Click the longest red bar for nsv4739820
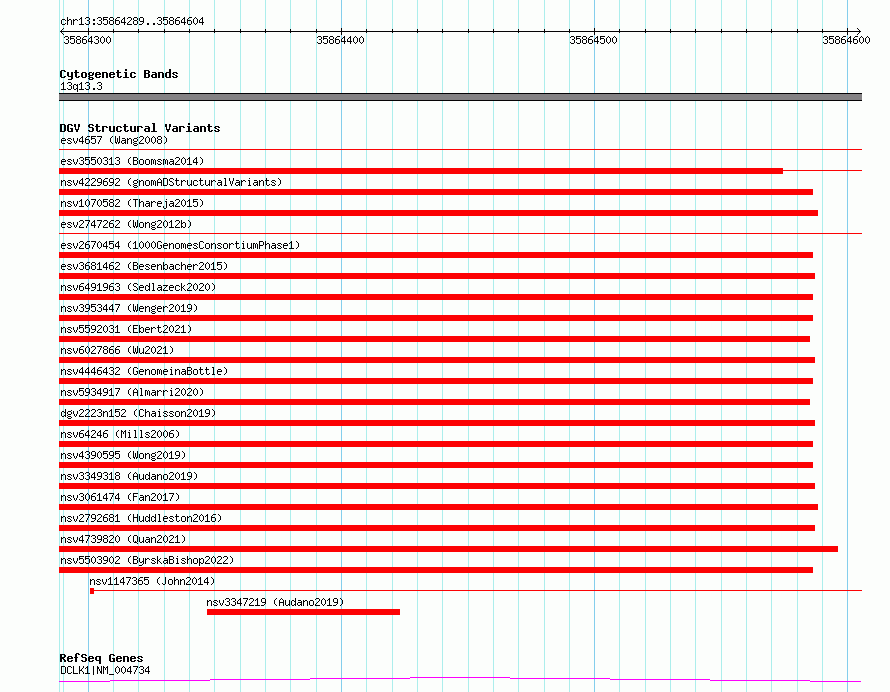This screenshot has height=692, width=890. [448, 549]
